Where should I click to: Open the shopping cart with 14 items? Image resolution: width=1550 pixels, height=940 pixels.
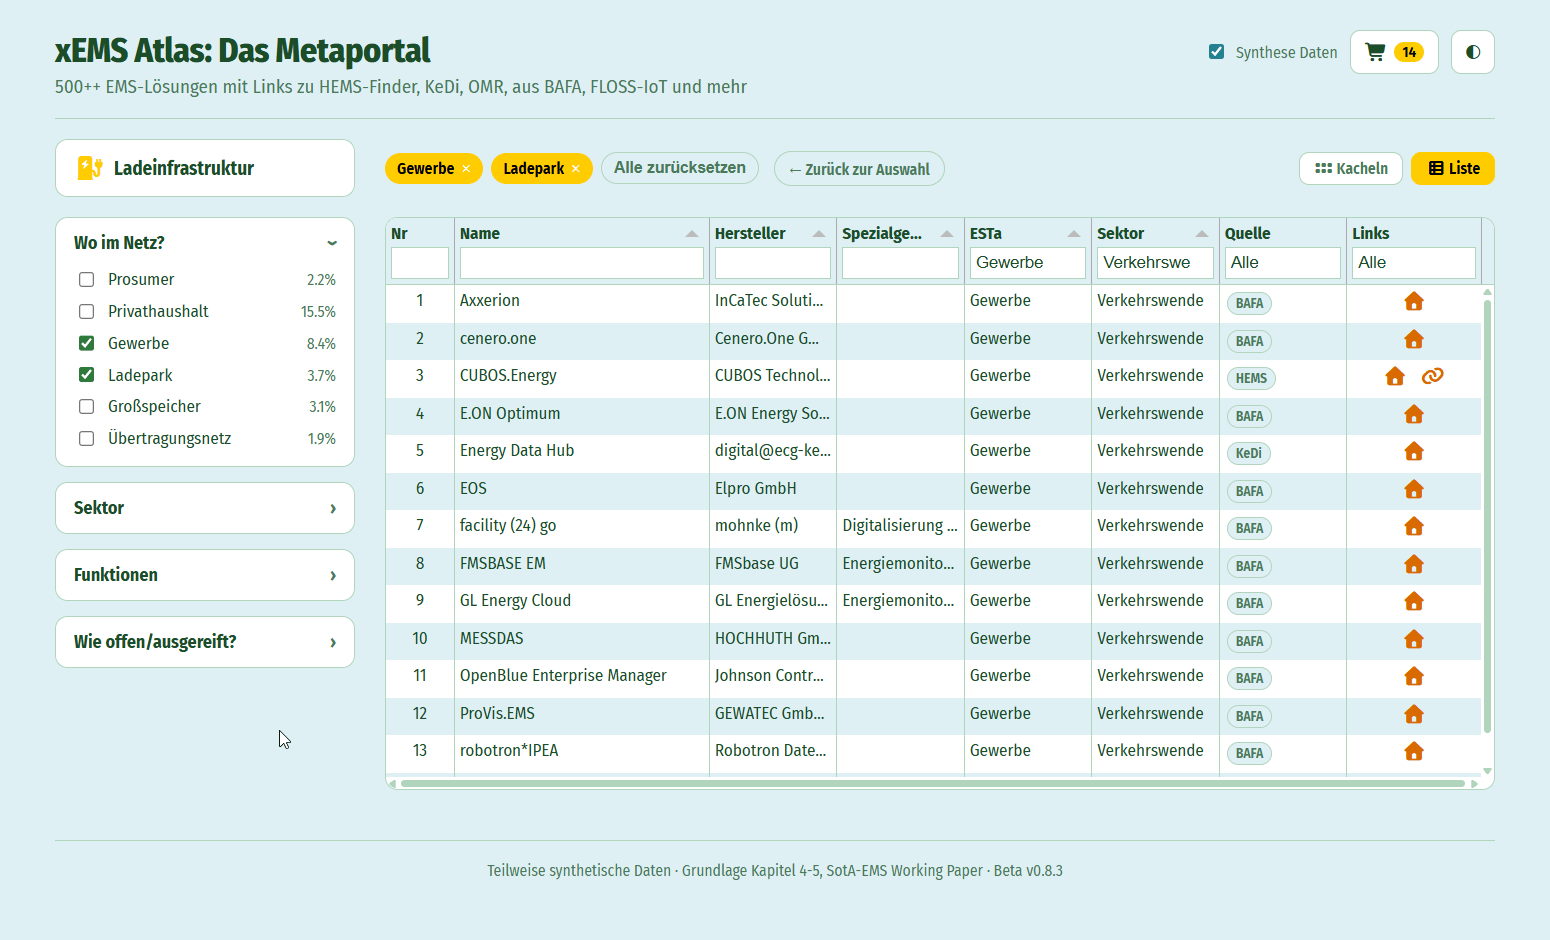(x=1394, y=52)
